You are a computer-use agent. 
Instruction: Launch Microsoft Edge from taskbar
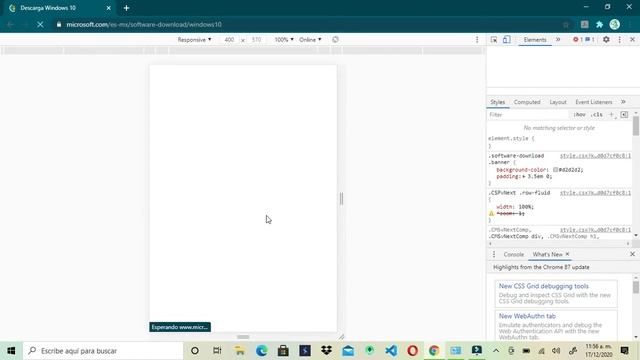[x=261, y=351]
